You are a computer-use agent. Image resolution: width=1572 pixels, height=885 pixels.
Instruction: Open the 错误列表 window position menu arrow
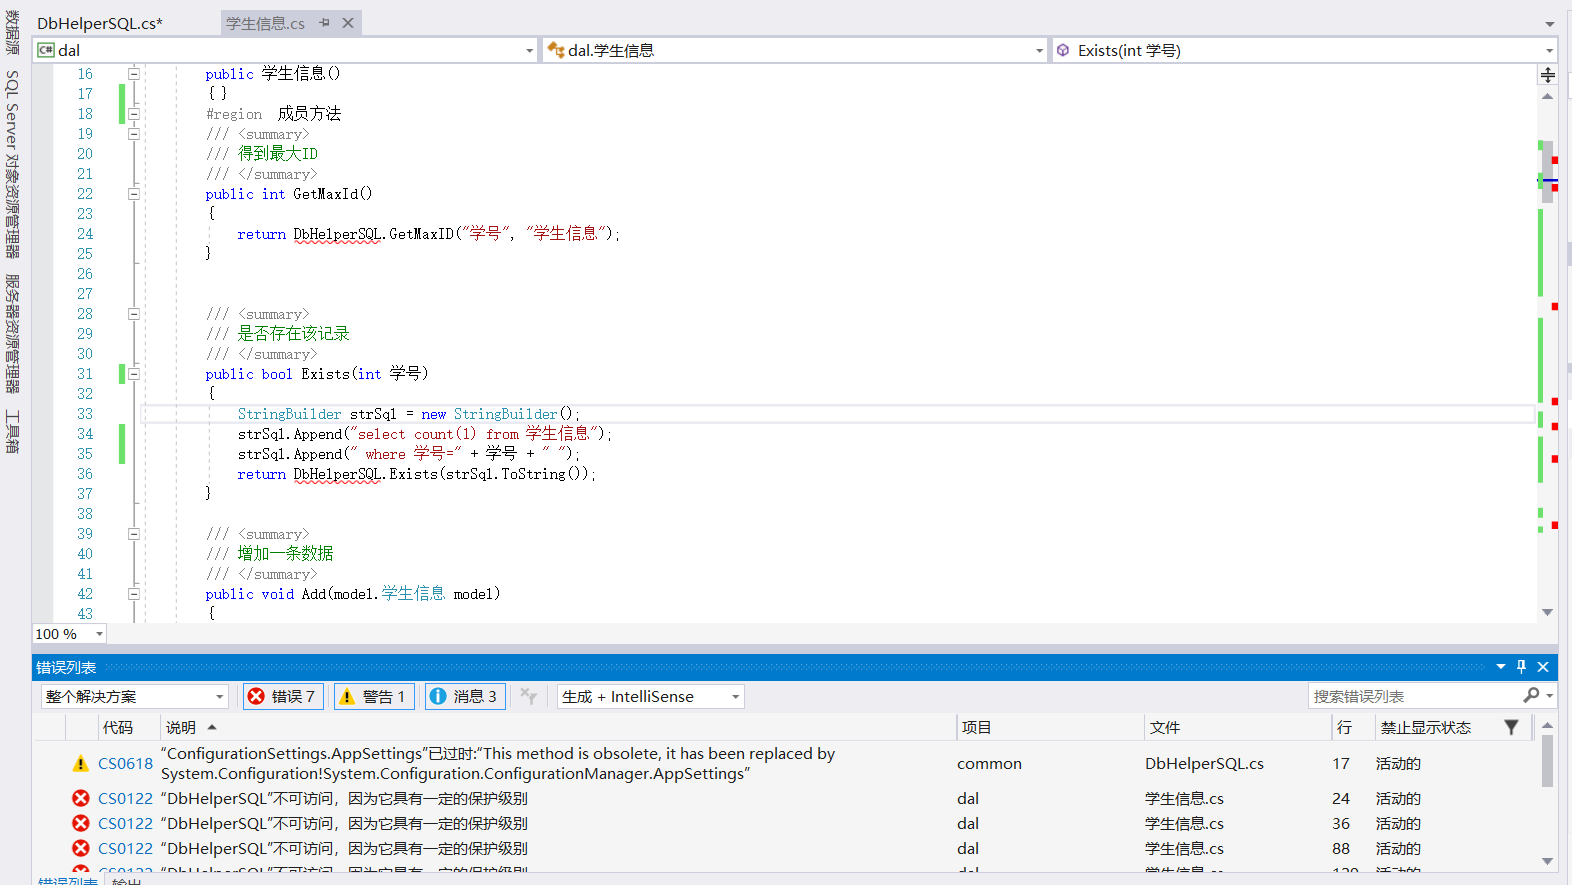point(1500,666)
